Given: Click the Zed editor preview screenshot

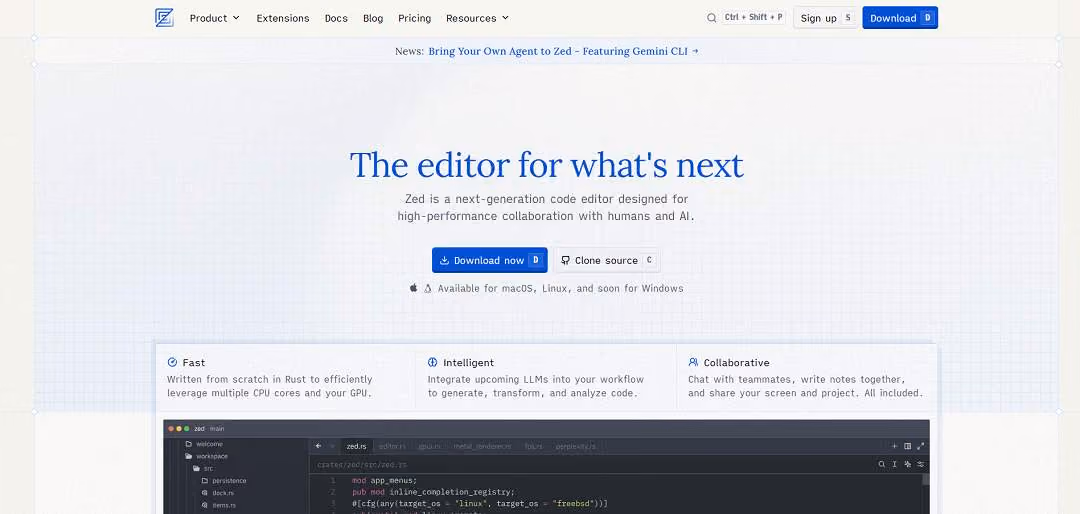Looking at the screenshot, I should click(546, 466).
